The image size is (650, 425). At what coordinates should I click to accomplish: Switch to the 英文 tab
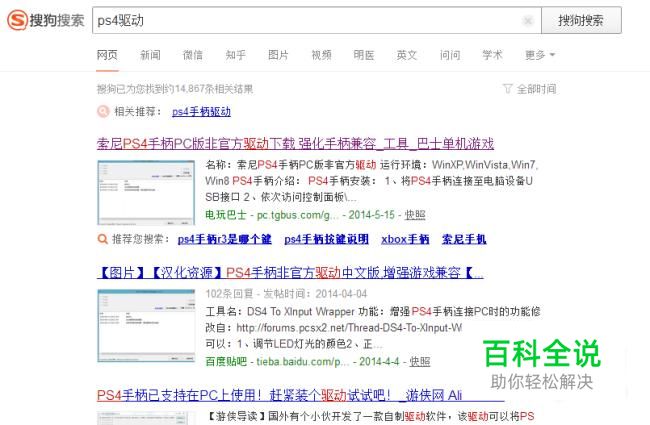click(x=407, y=55)
